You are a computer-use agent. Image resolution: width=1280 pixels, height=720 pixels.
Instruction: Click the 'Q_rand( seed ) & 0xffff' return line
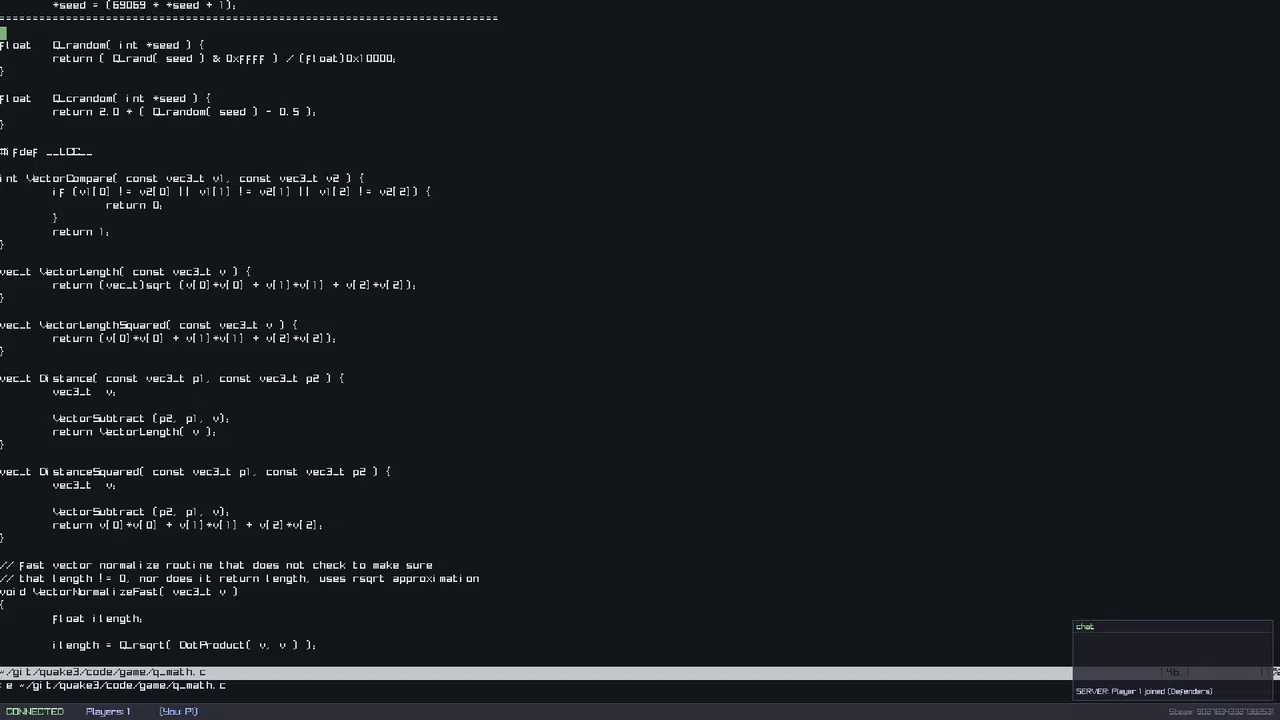click(x=224, y=58)
